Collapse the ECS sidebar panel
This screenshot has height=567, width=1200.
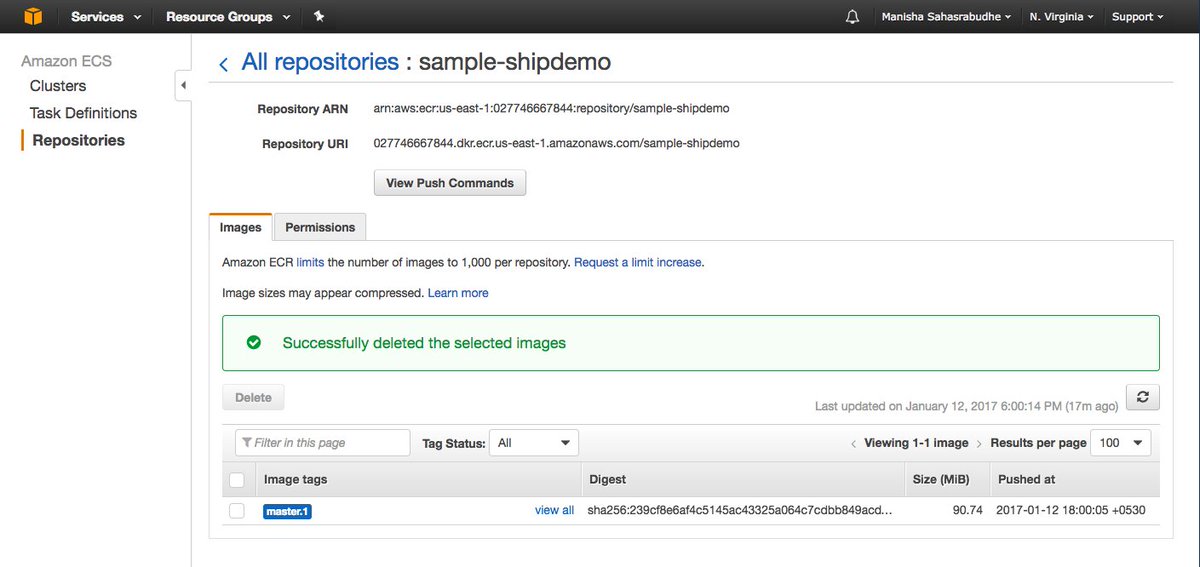tap(183, 86)
